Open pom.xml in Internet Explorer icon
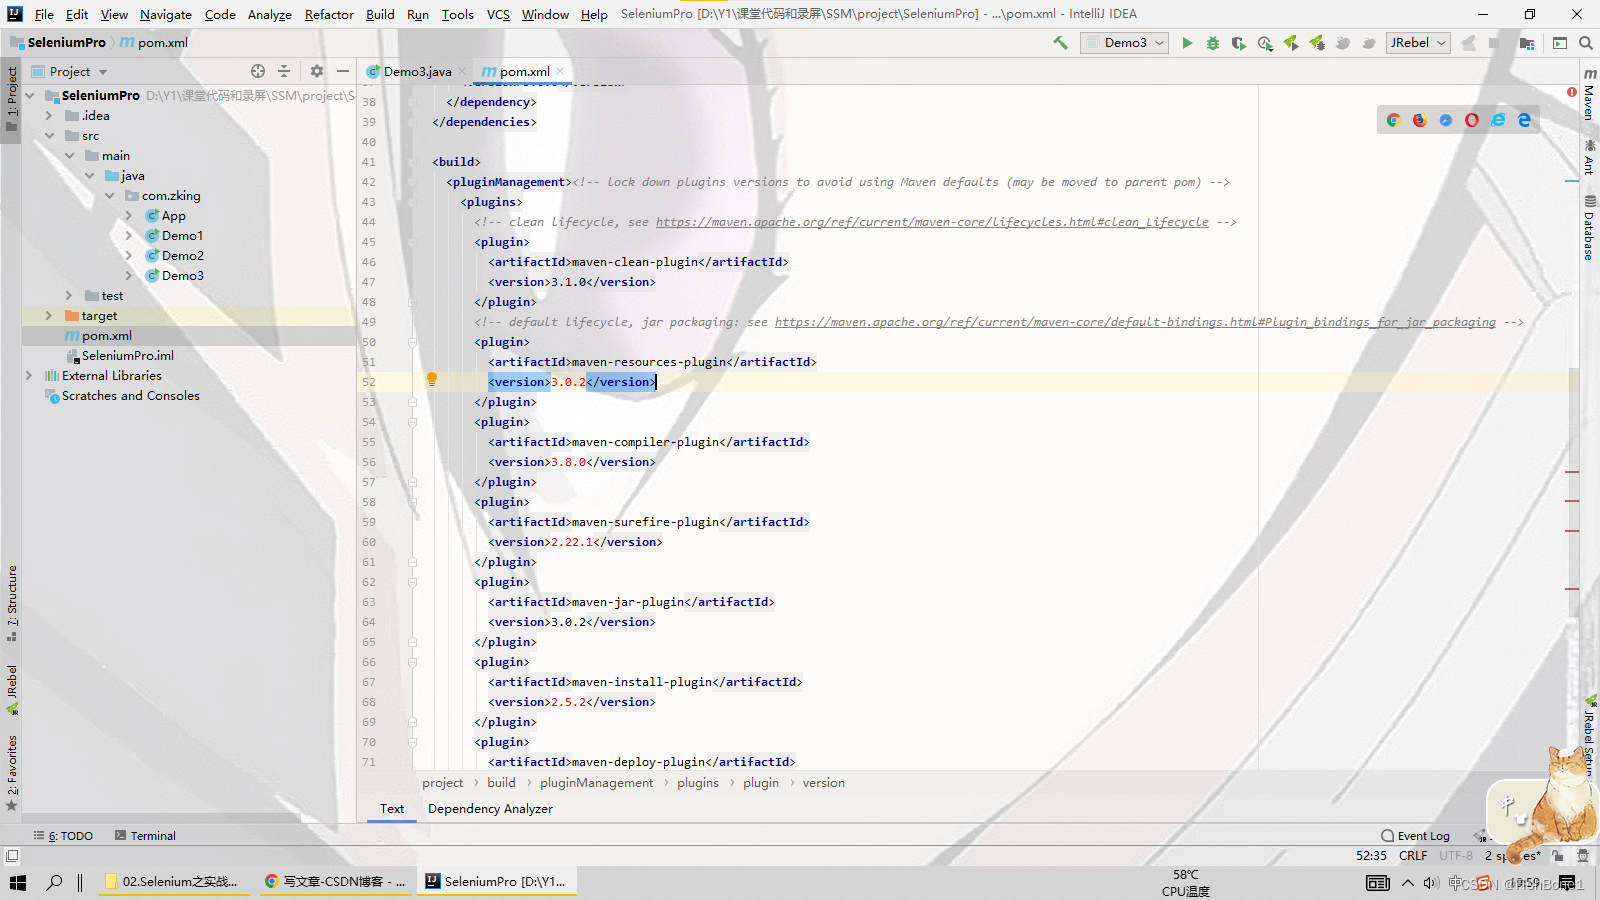 [x=1498, y=120]
